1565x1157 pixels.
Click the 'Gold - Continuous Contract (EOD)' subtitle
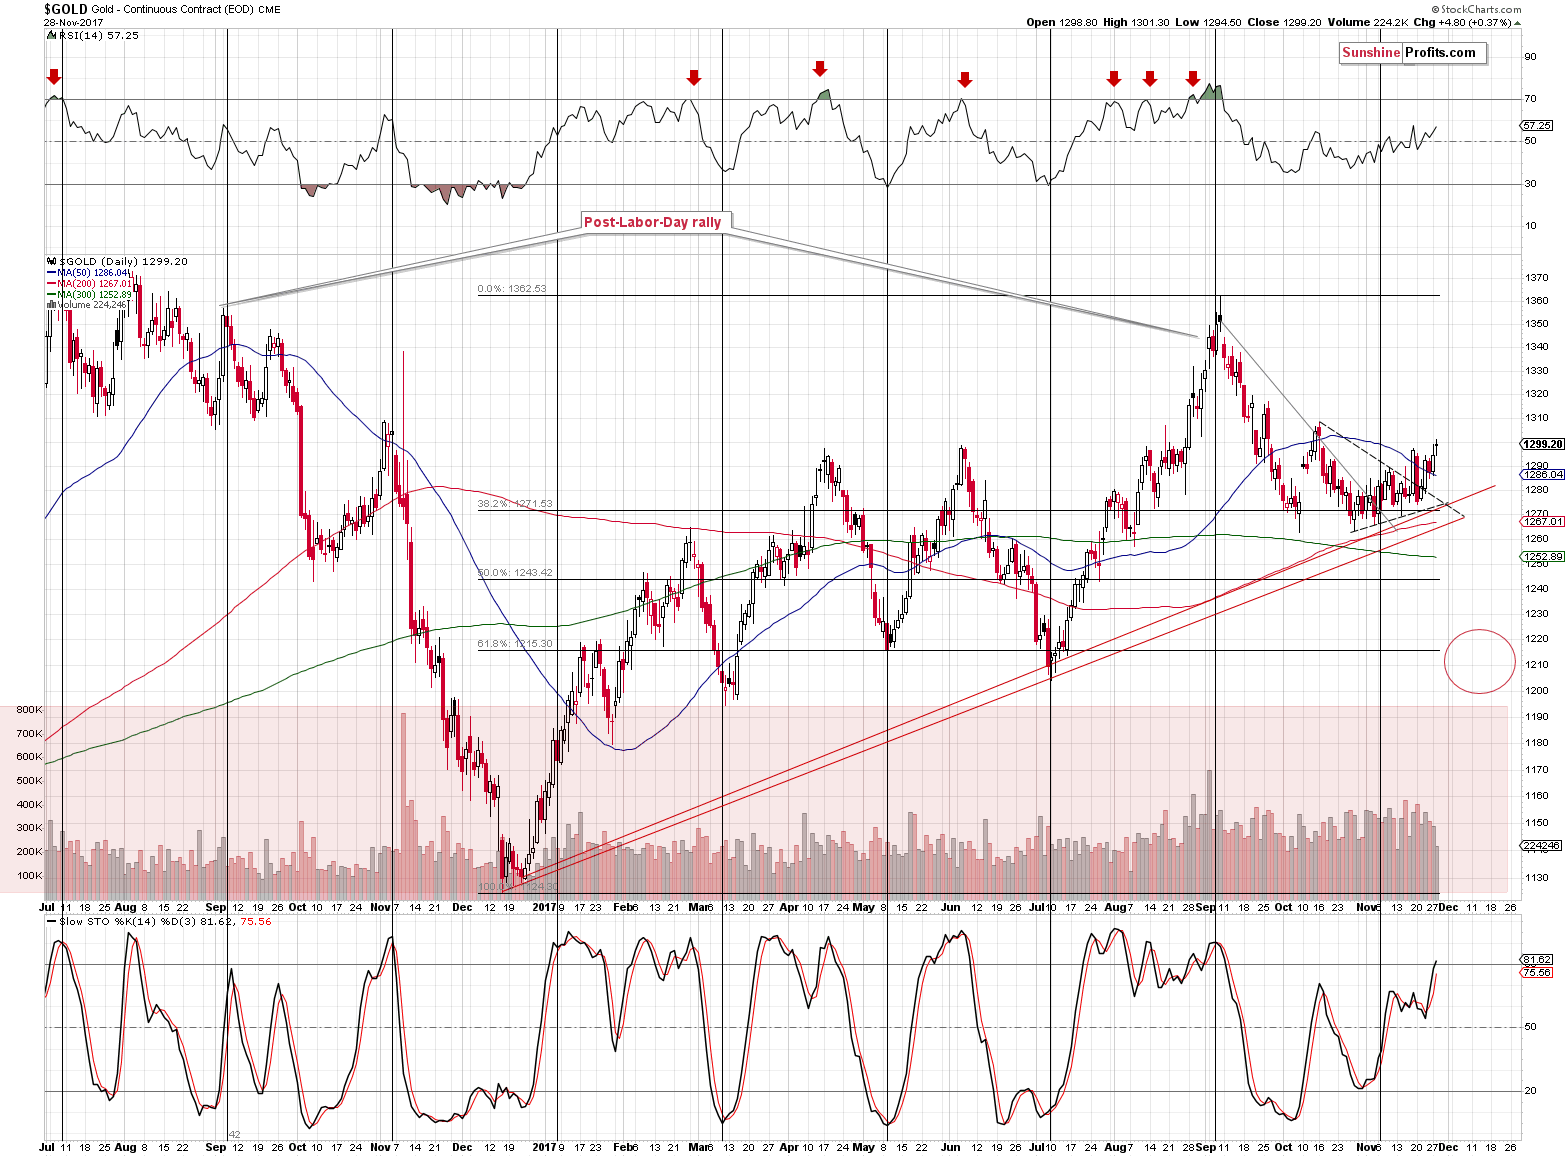click(172, 10)
